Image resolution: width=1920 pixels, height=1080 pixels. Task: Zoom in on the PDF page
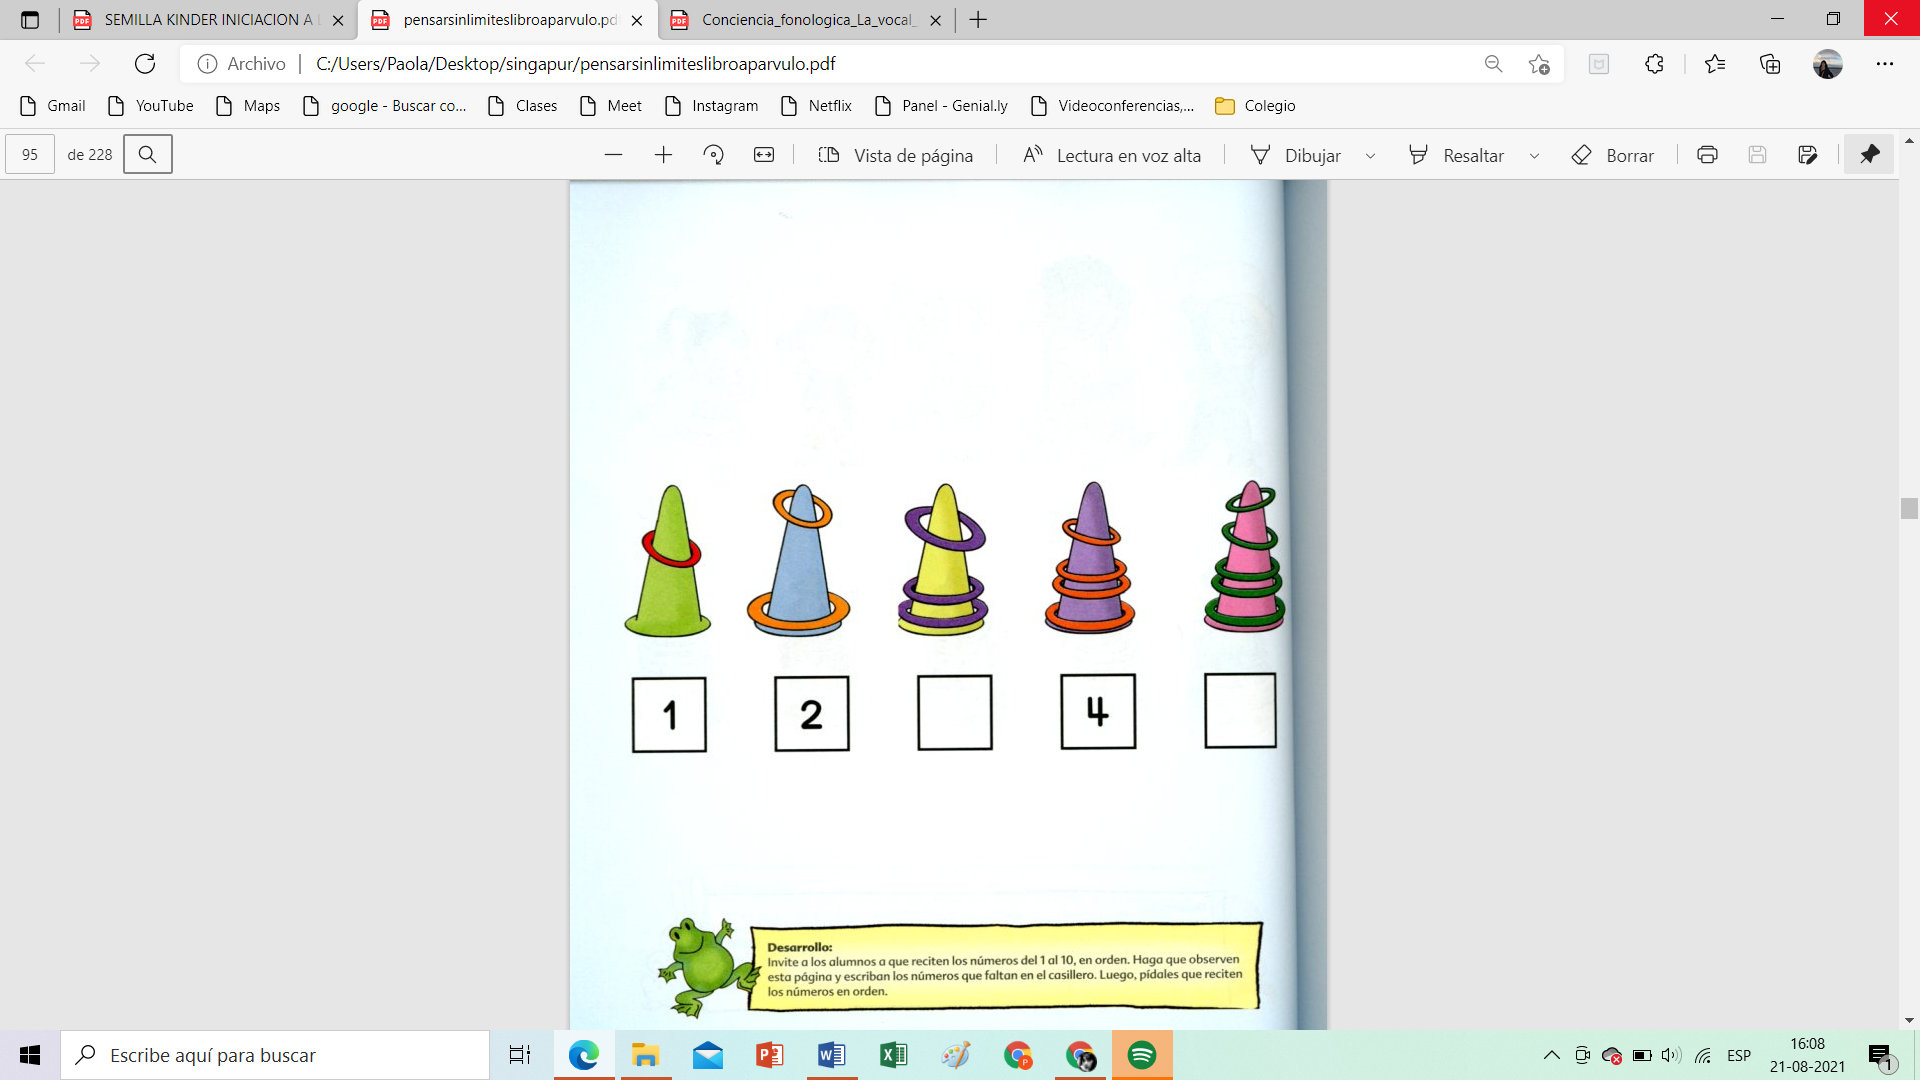click(663, 154)
